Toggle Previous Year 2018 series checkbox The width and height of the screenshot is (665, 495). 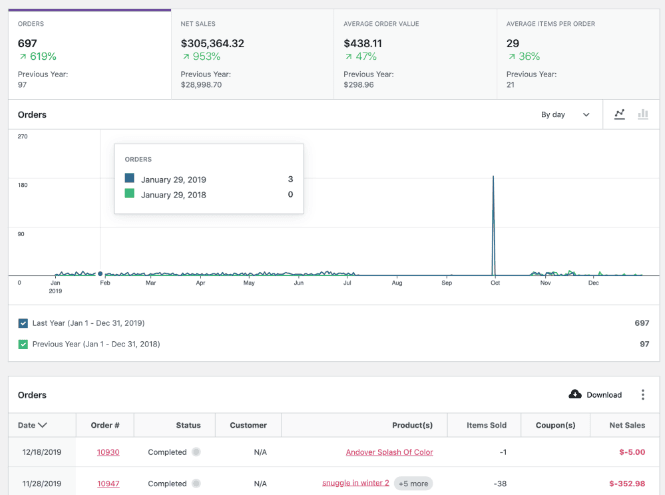23,344
